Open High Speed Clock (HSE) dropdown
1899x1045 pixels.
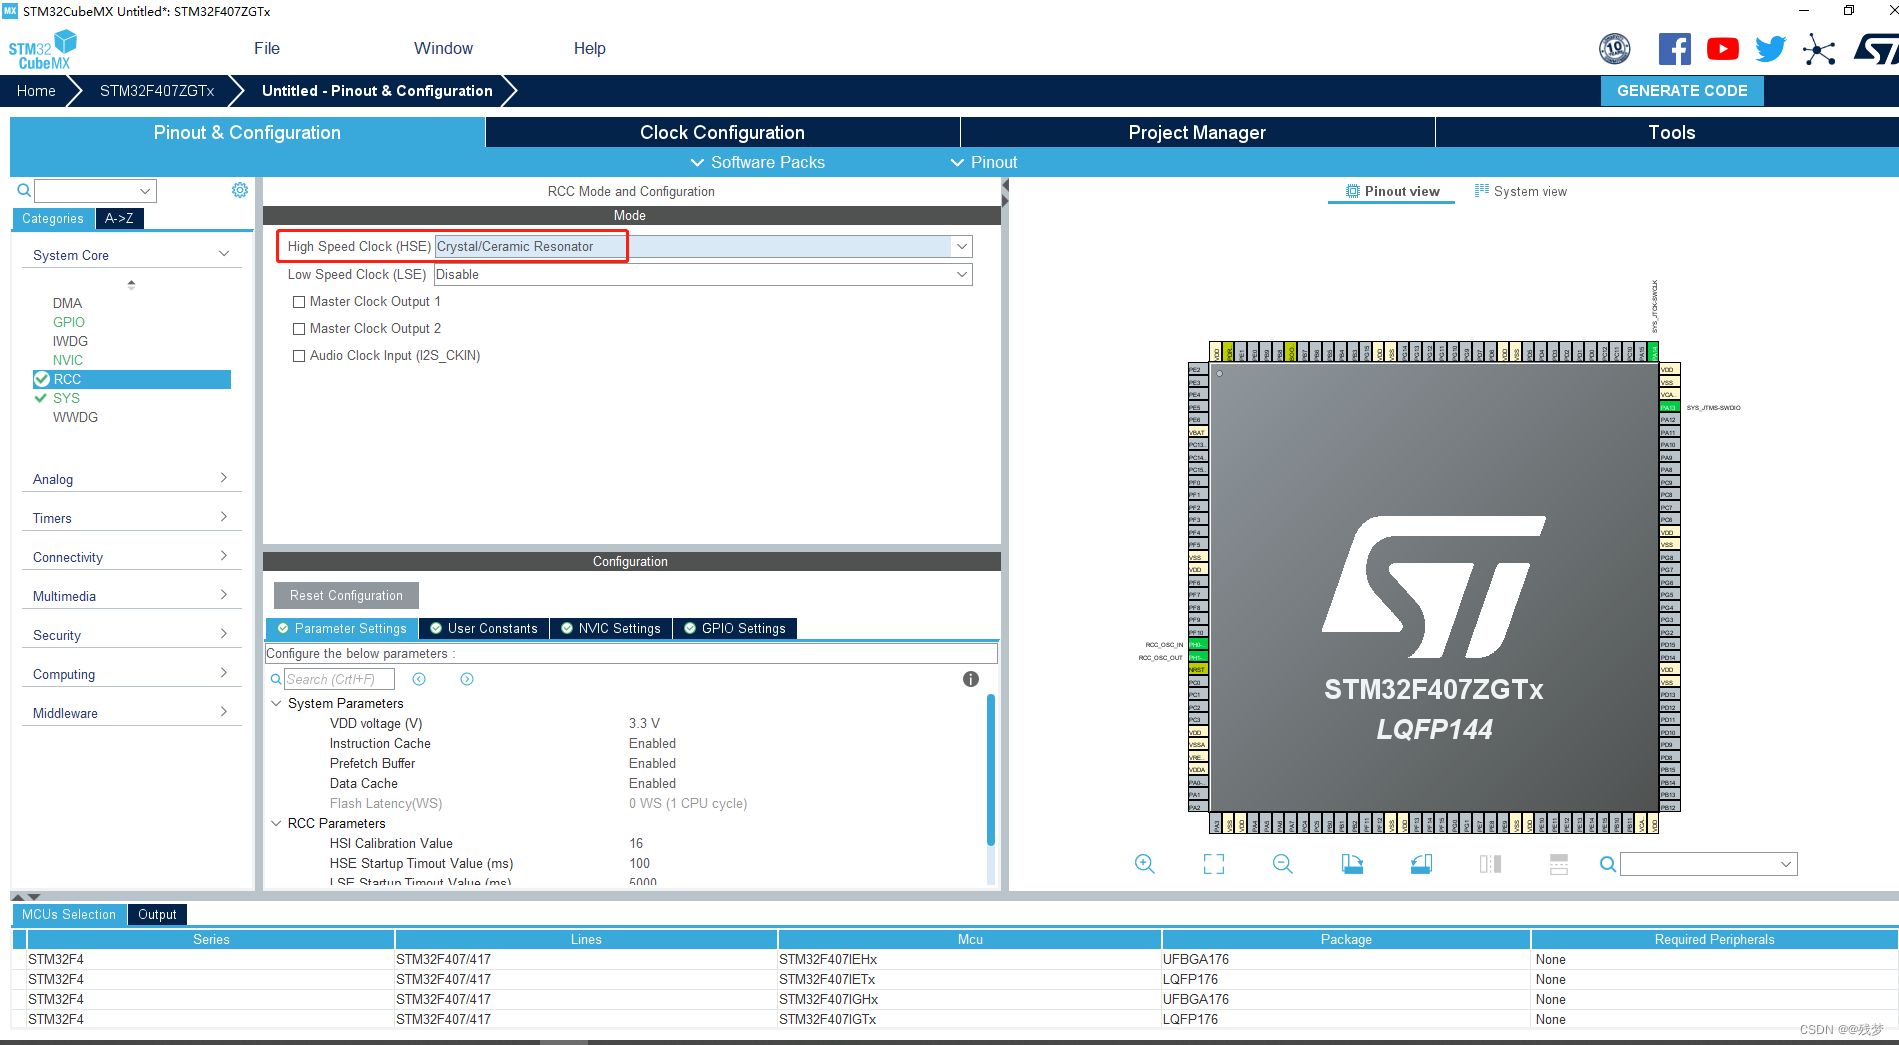click(x=961, y=246)
